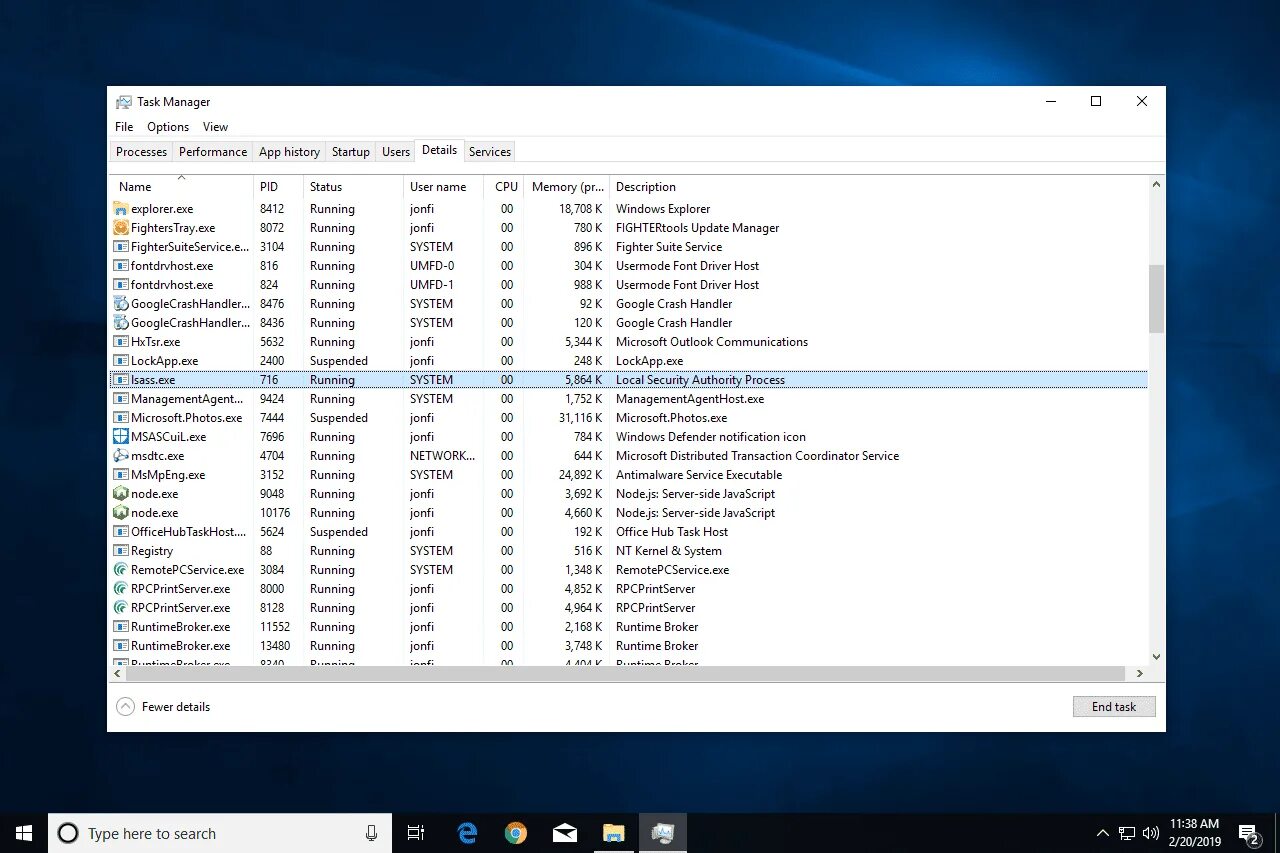1280x853 pixels.
Task: Click the network icon in system tray
Action: (x=1127, y=833)
